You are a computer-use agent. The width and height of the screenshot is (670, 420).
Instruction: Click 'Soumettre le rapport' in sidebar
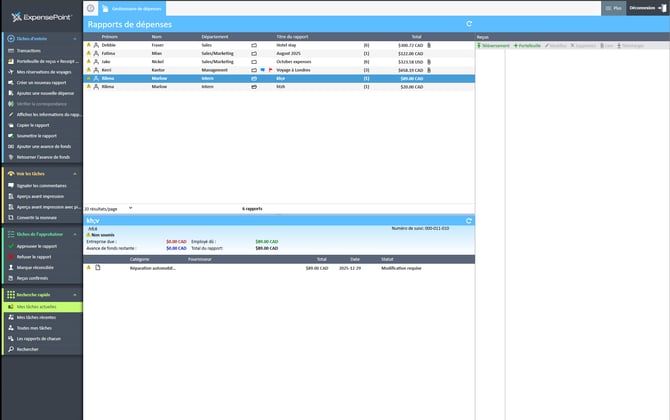click(x=36, y=136)
